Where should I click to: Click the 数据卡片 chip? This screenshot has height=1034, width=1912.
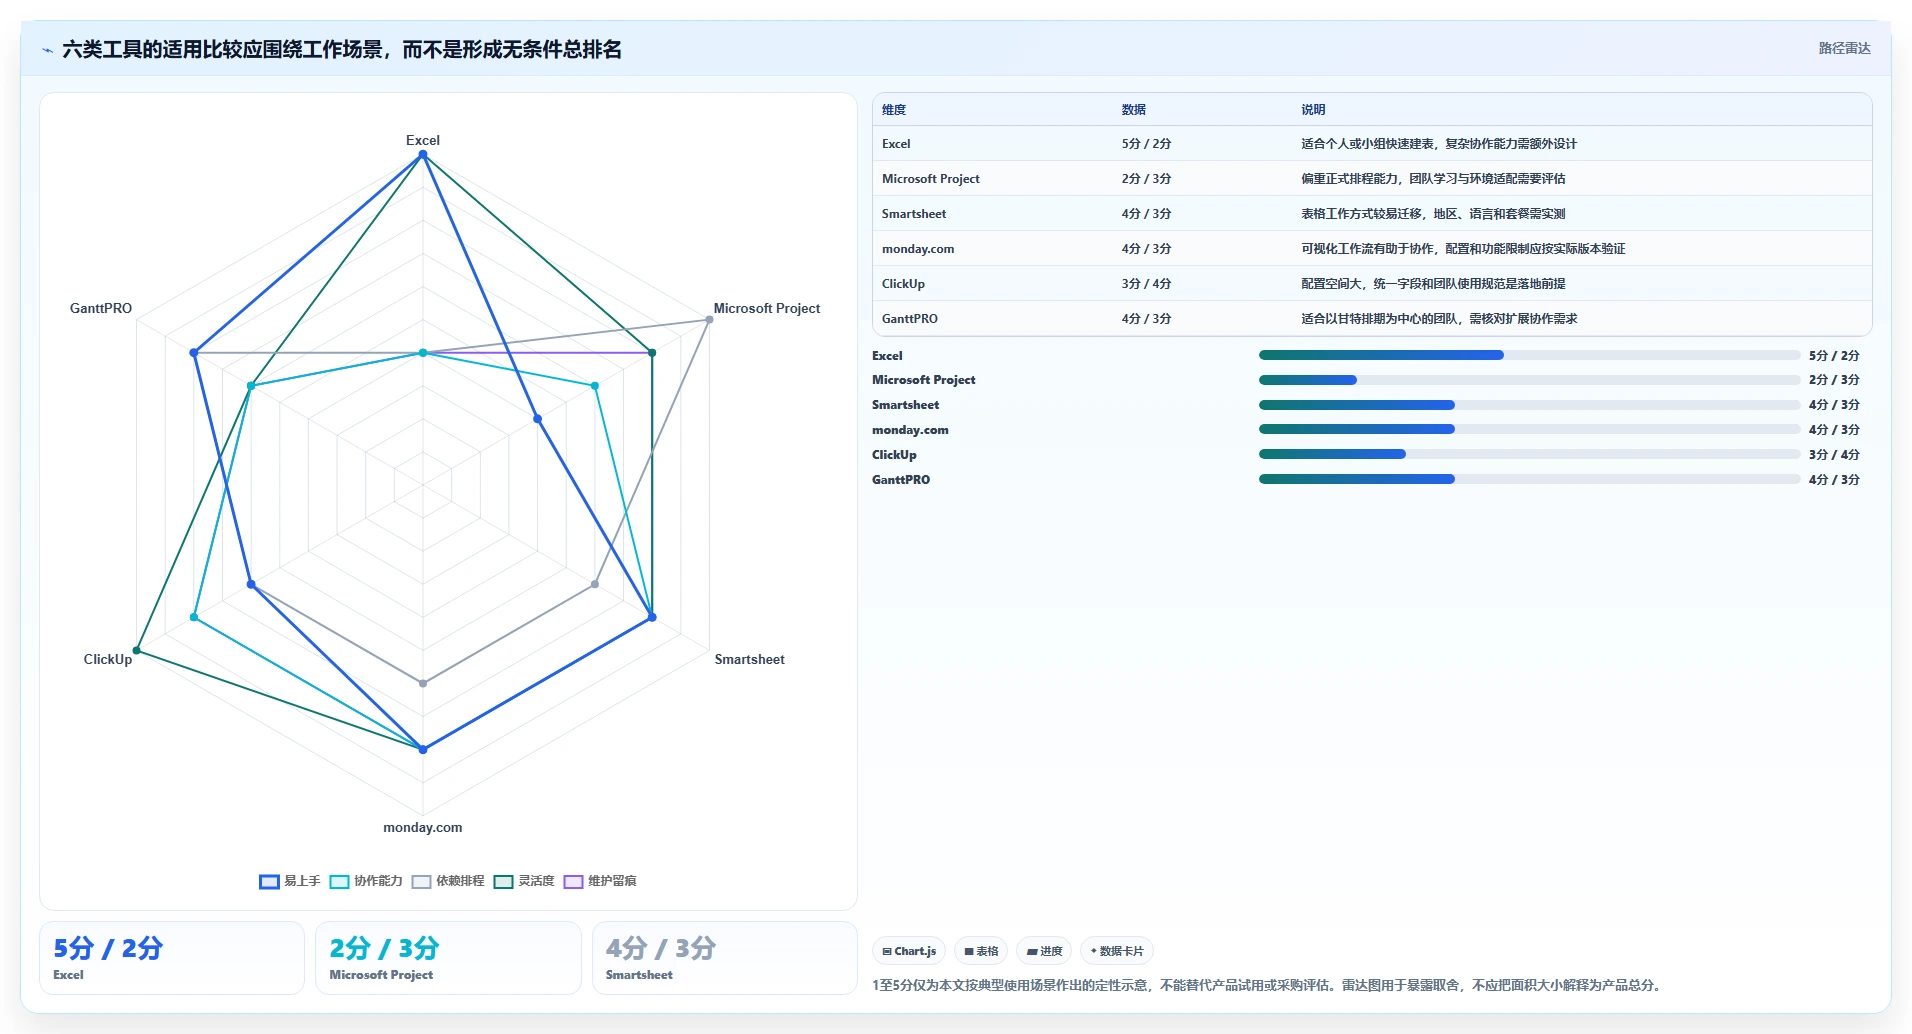[x=1117, y=951]
